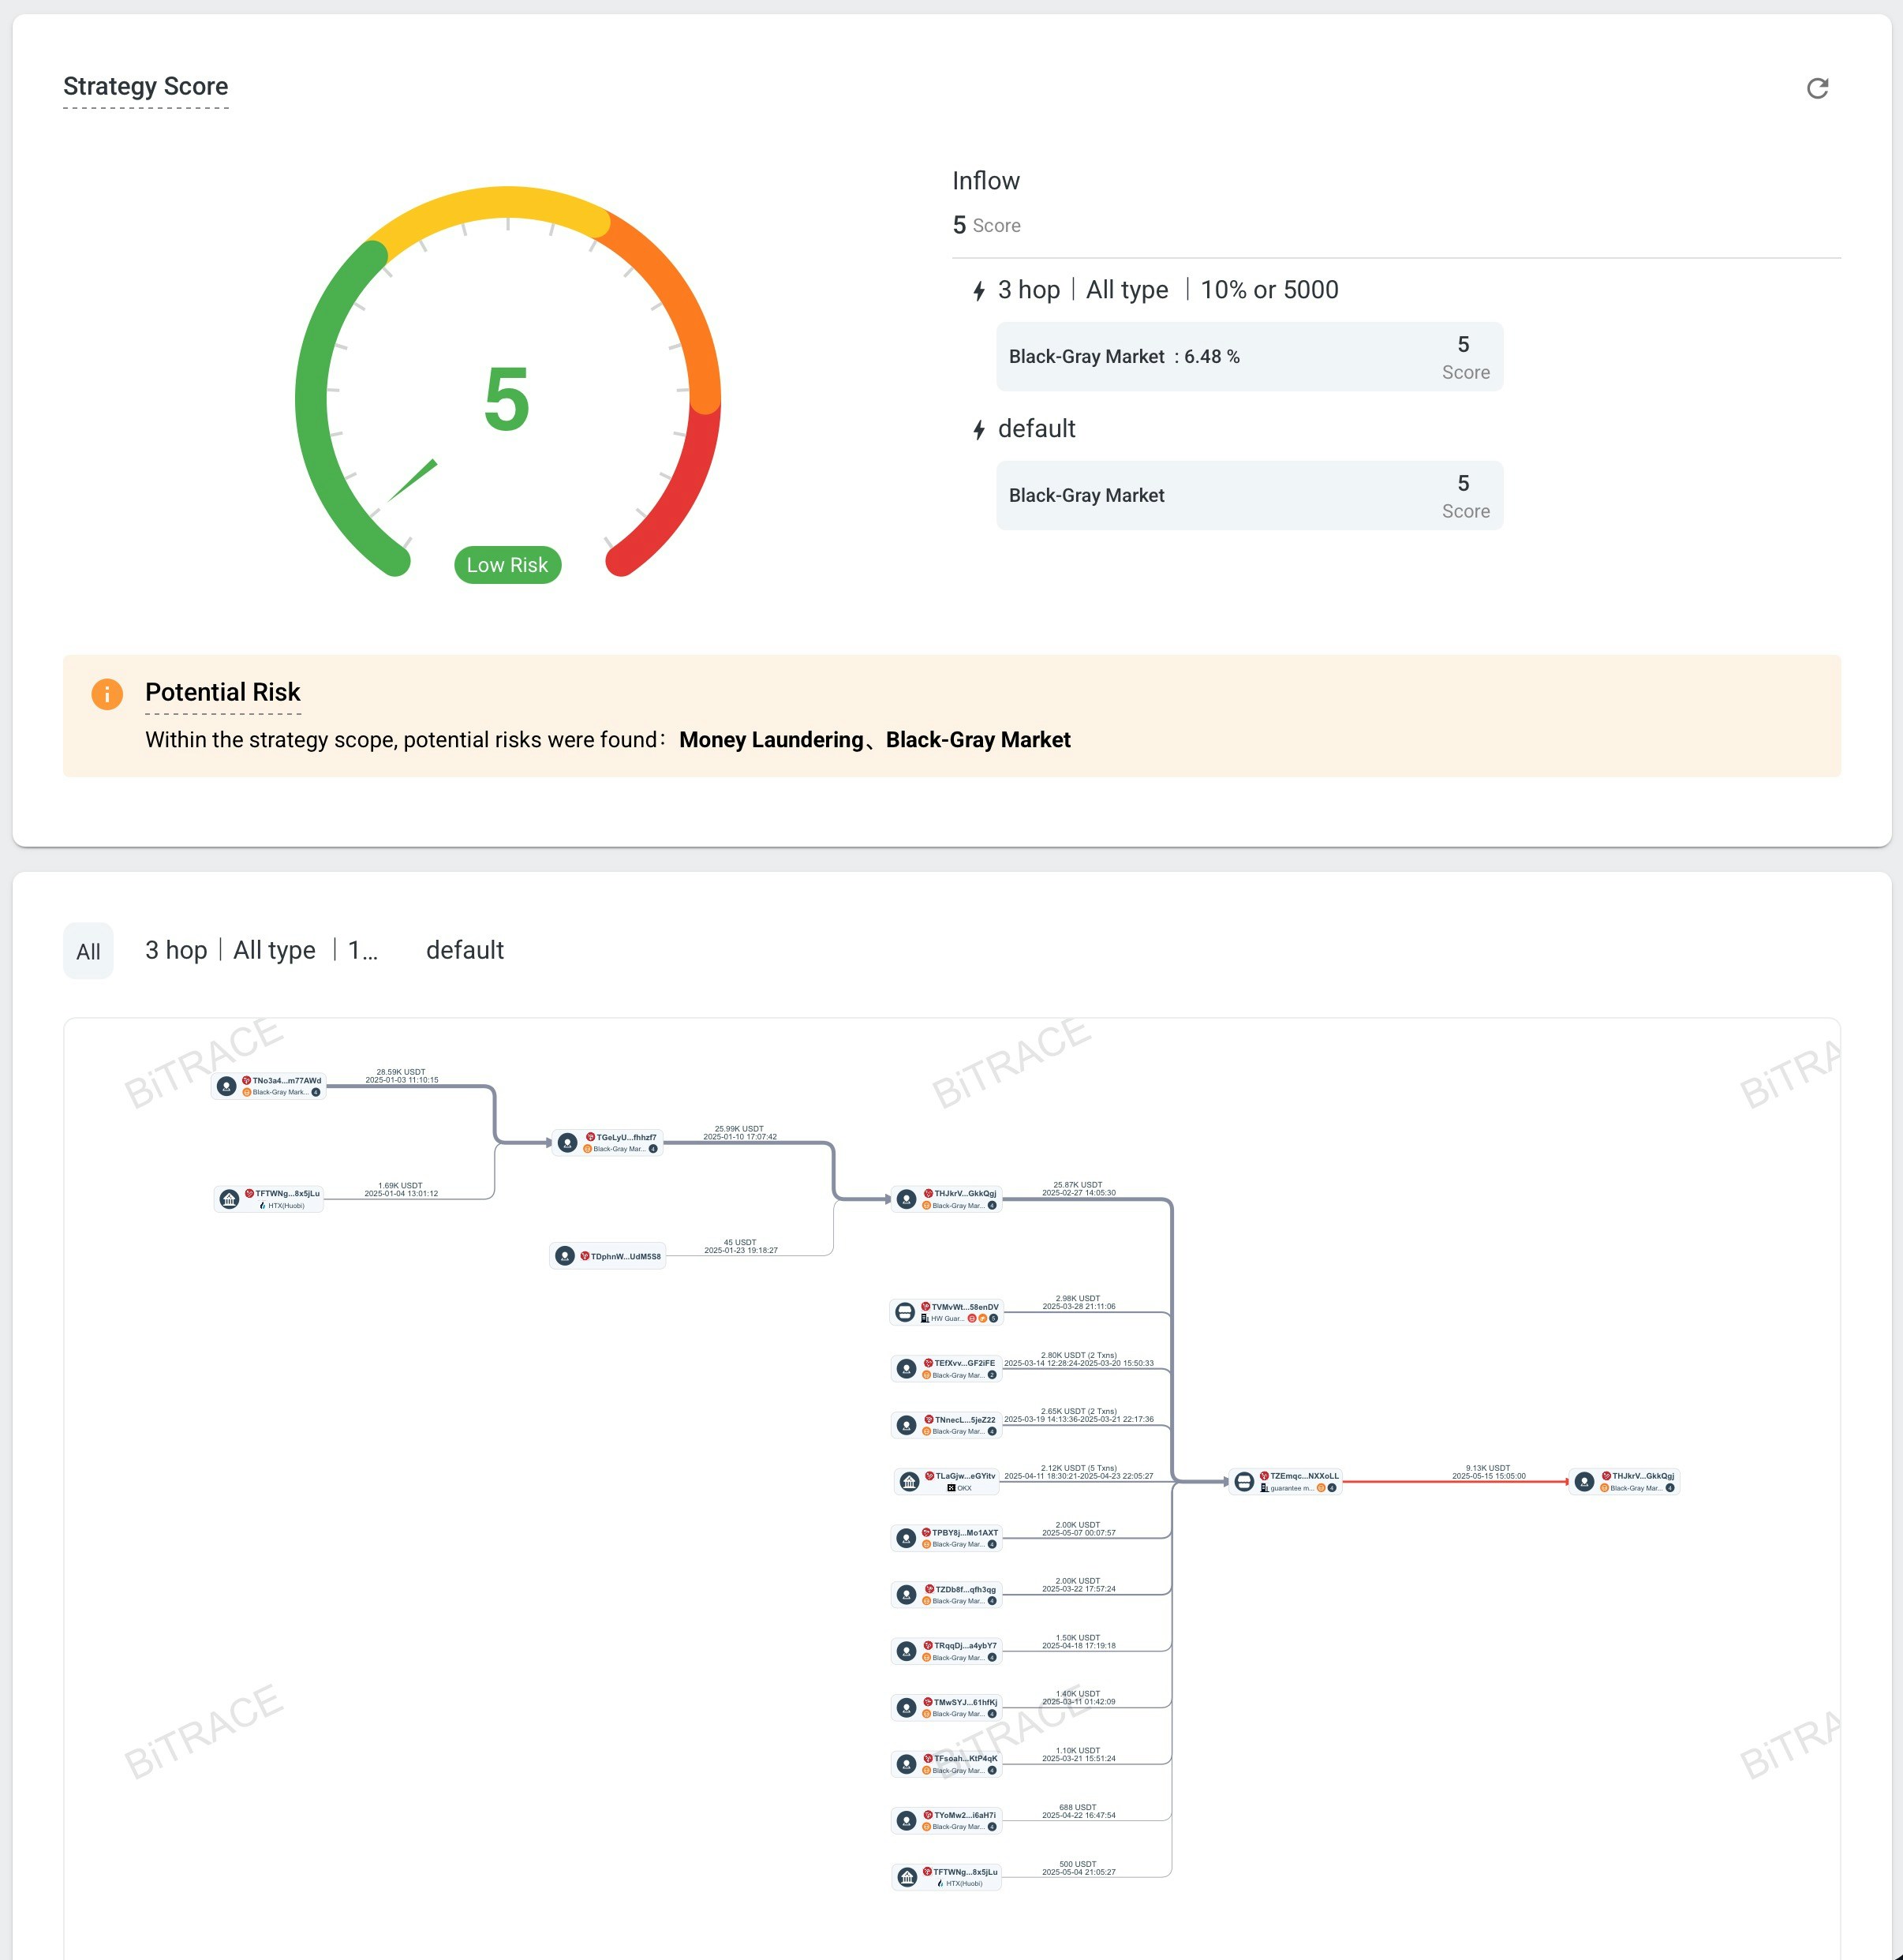Image resolution: width=1903 pixels, height=1960 pixels.
Task: Click the orange Potential Risk info icon
Action: tap(107, 693)
